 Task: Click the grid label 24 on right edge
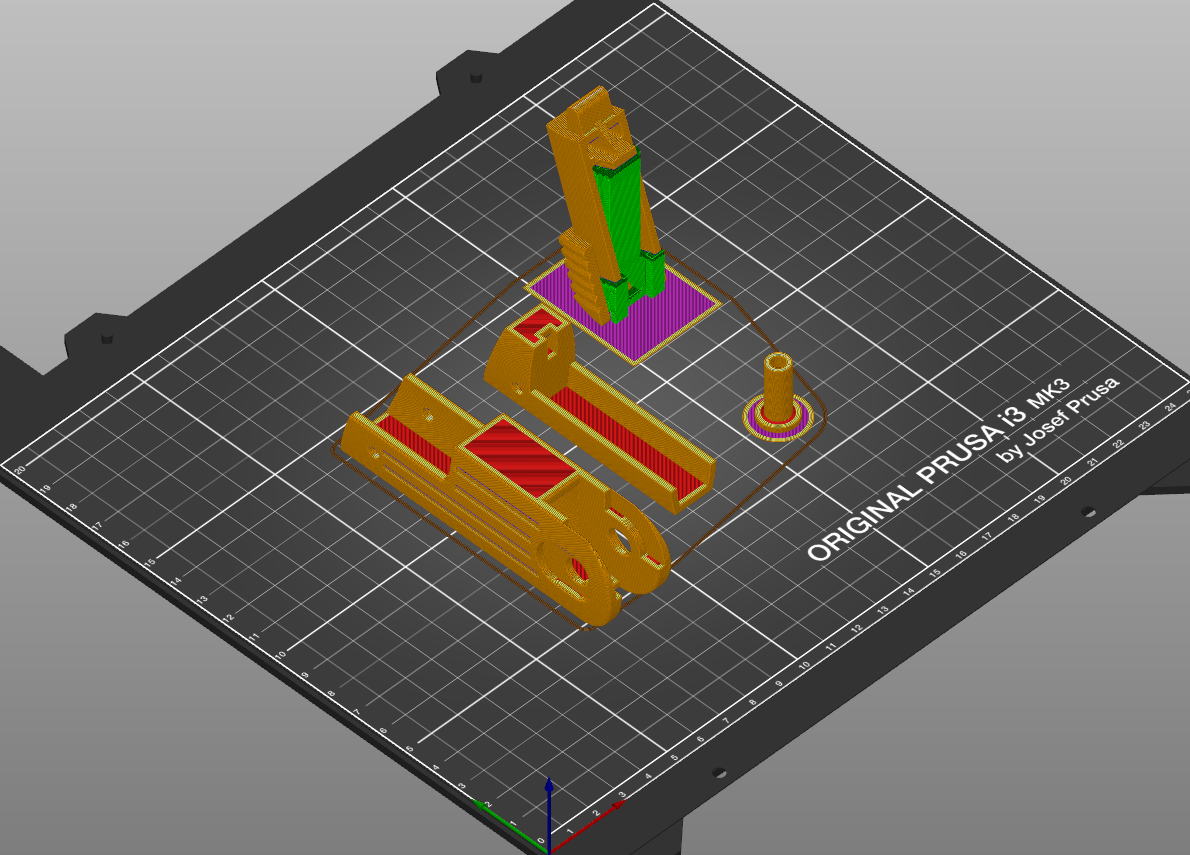[x=1170, y=408]
